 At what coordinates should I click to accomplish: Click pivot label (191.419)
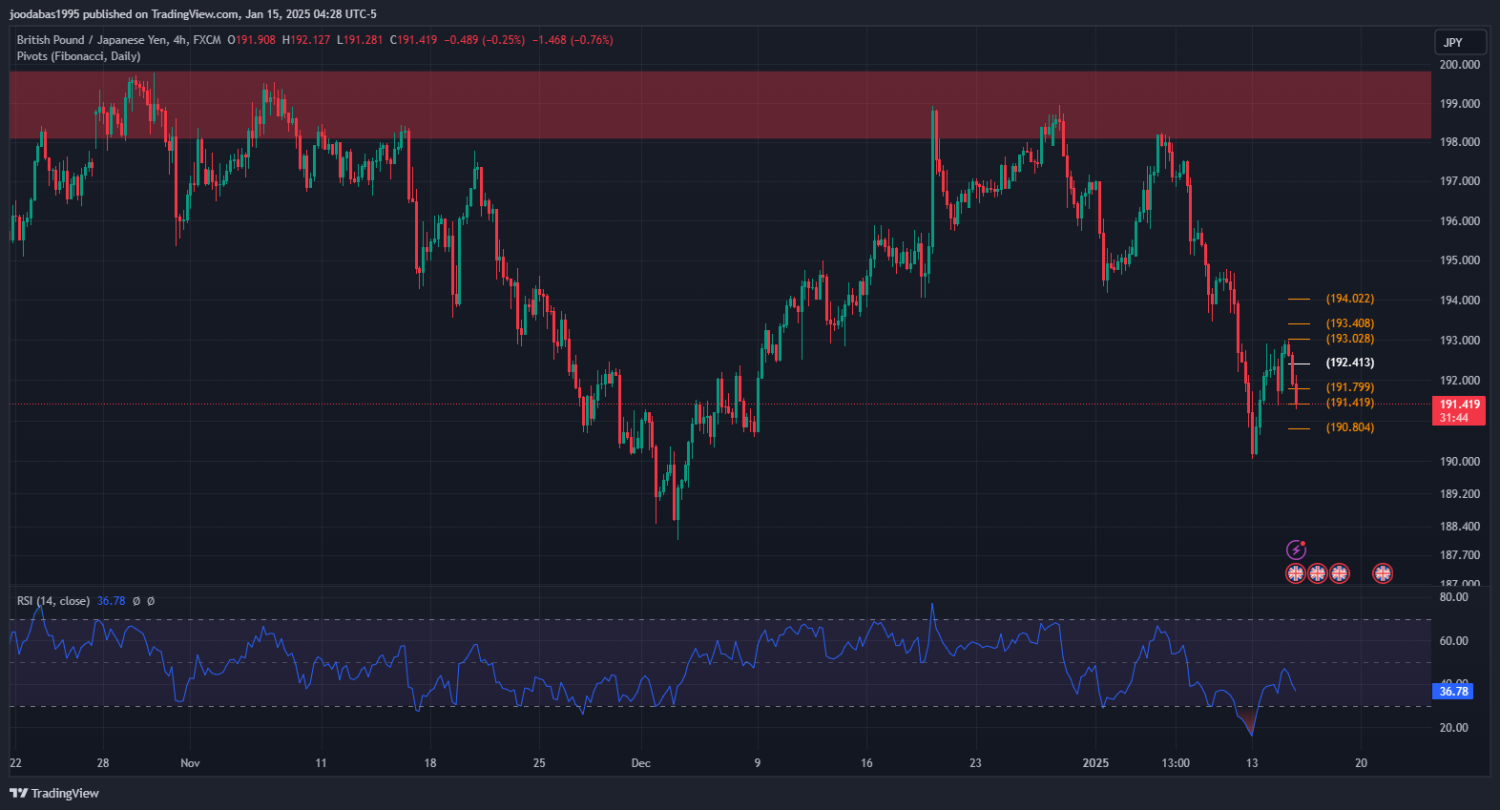[1350, 403]
